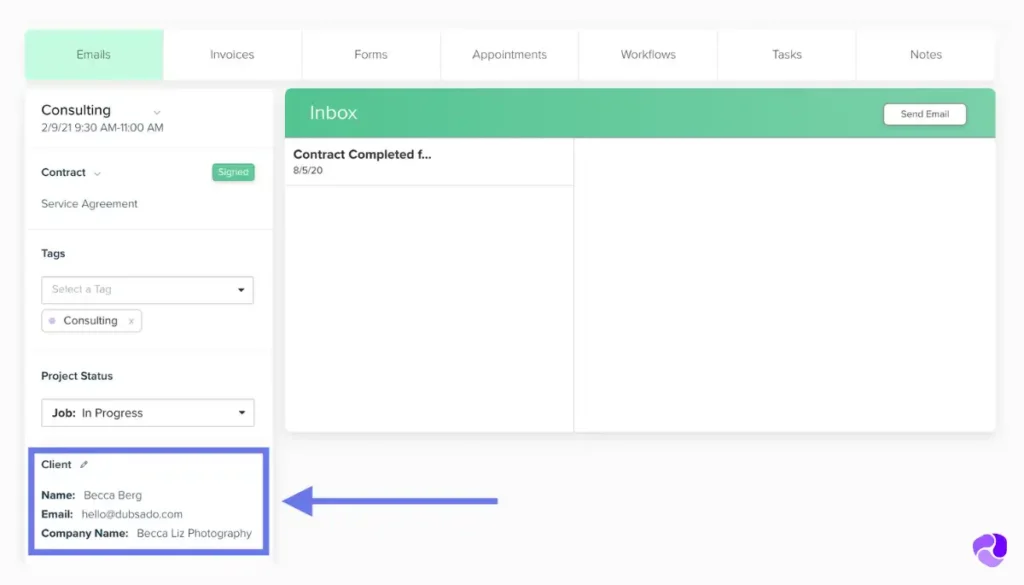Select the Appointments tab
1024x585 pixels.
click(509, 55)
